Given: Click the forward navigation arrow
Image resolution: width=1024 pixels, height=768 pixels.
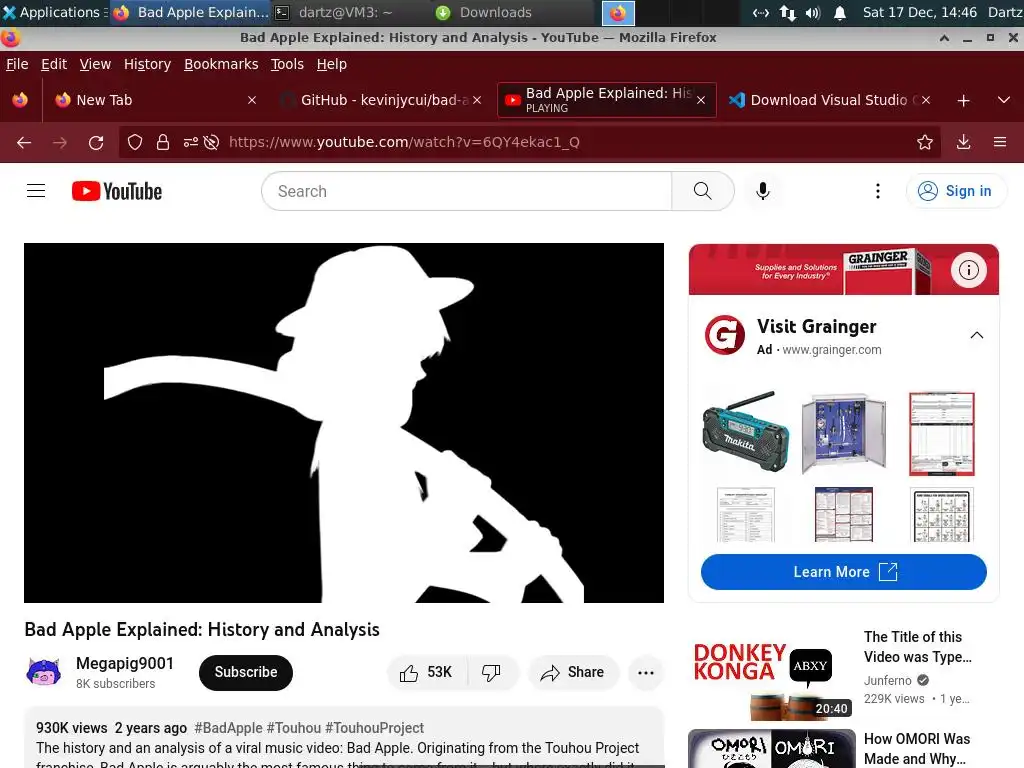Looking at the screenshot, I should (60, 142).
